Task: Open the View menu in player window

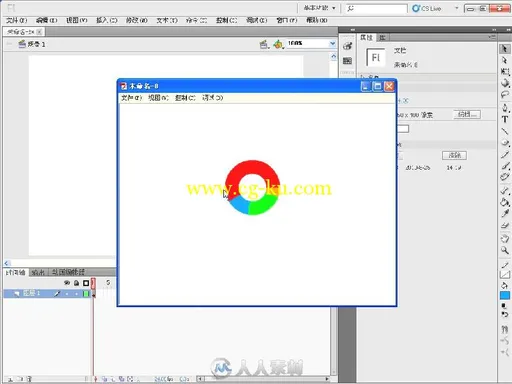Action: (158, 98)
